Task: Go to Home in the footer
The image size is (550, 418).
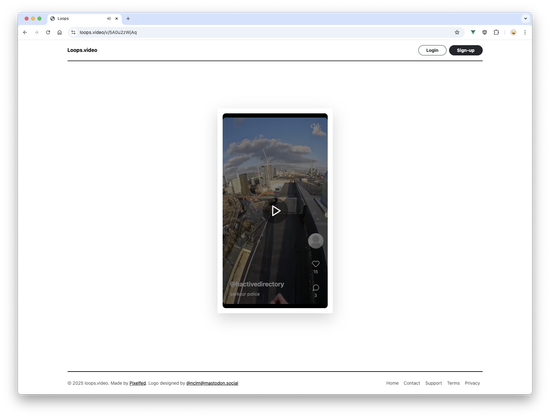Action: pos(392,383)
